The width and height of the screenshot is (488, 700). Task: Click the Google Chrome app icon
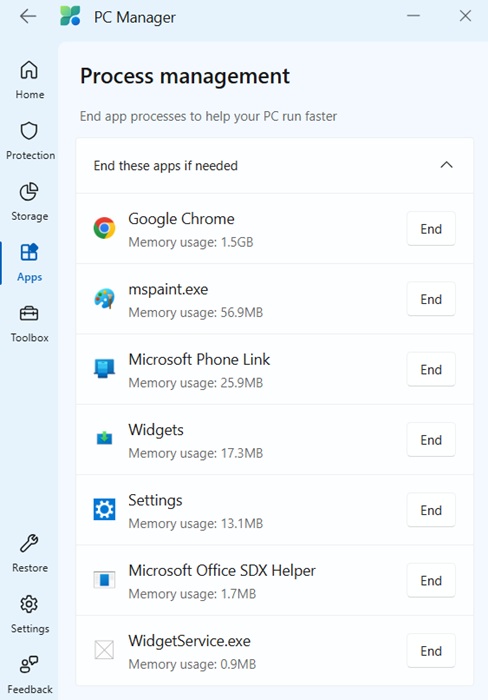(x=104, y=228)
